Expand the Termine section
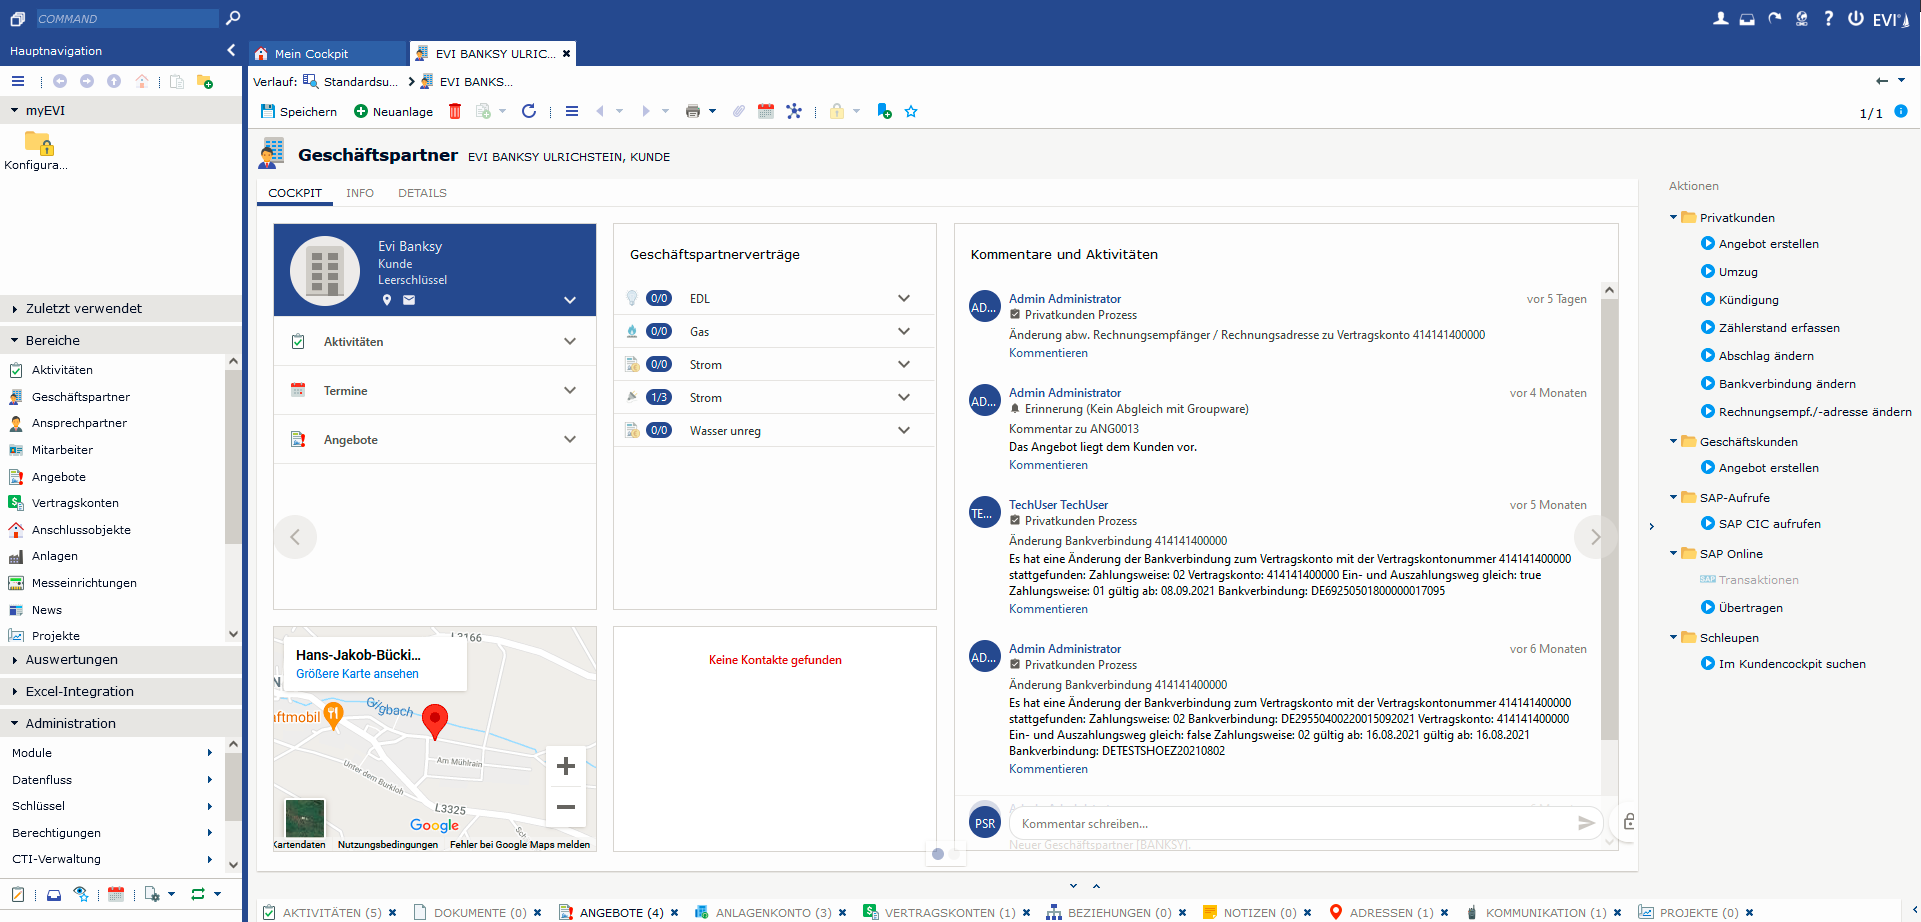 click(x=570, y=391)
